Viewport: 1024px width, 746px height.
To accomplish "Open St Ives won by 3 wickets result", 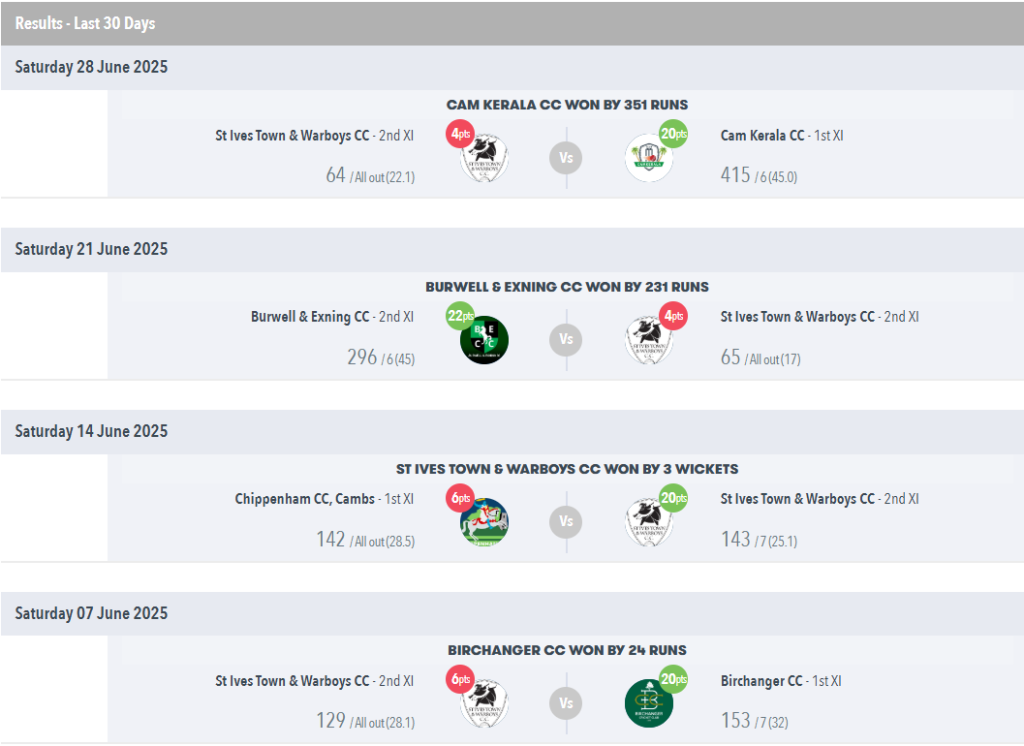I will pos(567,469).
